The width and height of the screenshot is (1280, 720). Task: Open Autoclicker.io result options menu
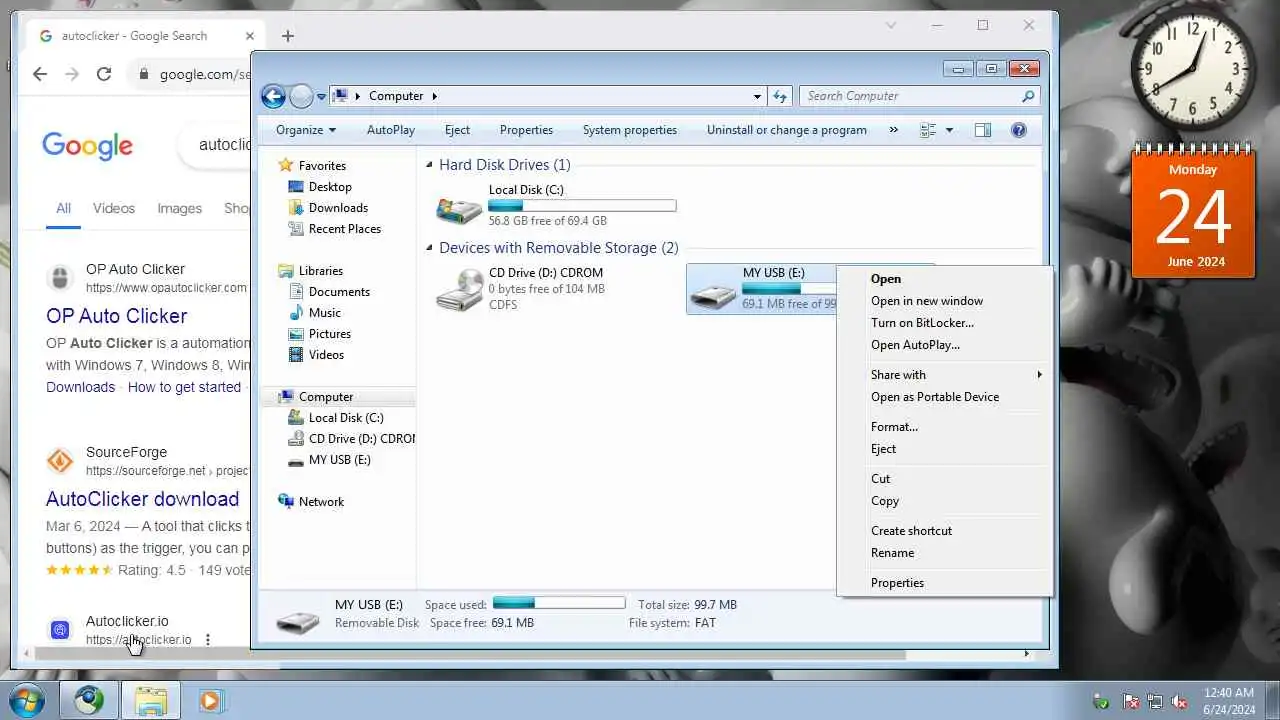[208, 640]
